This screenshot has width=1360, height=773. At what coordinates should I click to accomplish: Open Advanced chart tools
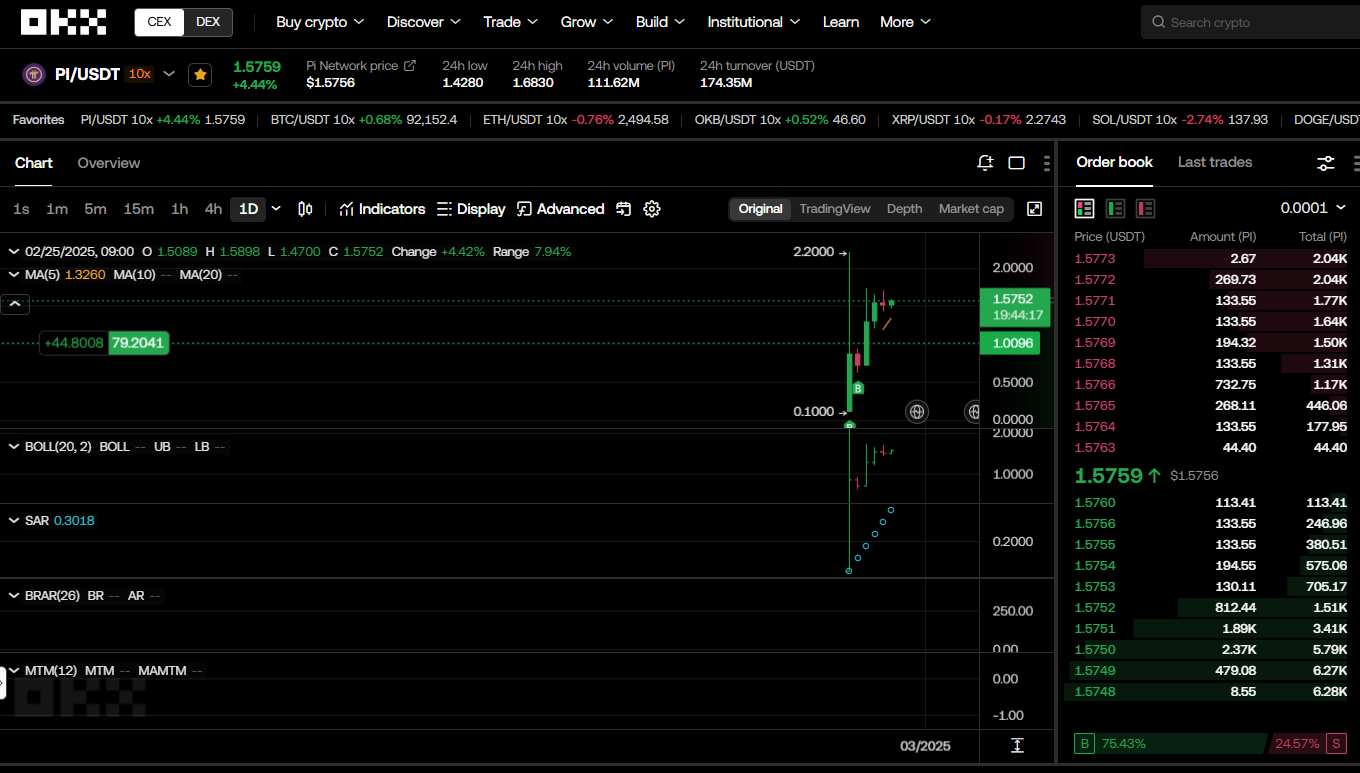pos(561,209)
